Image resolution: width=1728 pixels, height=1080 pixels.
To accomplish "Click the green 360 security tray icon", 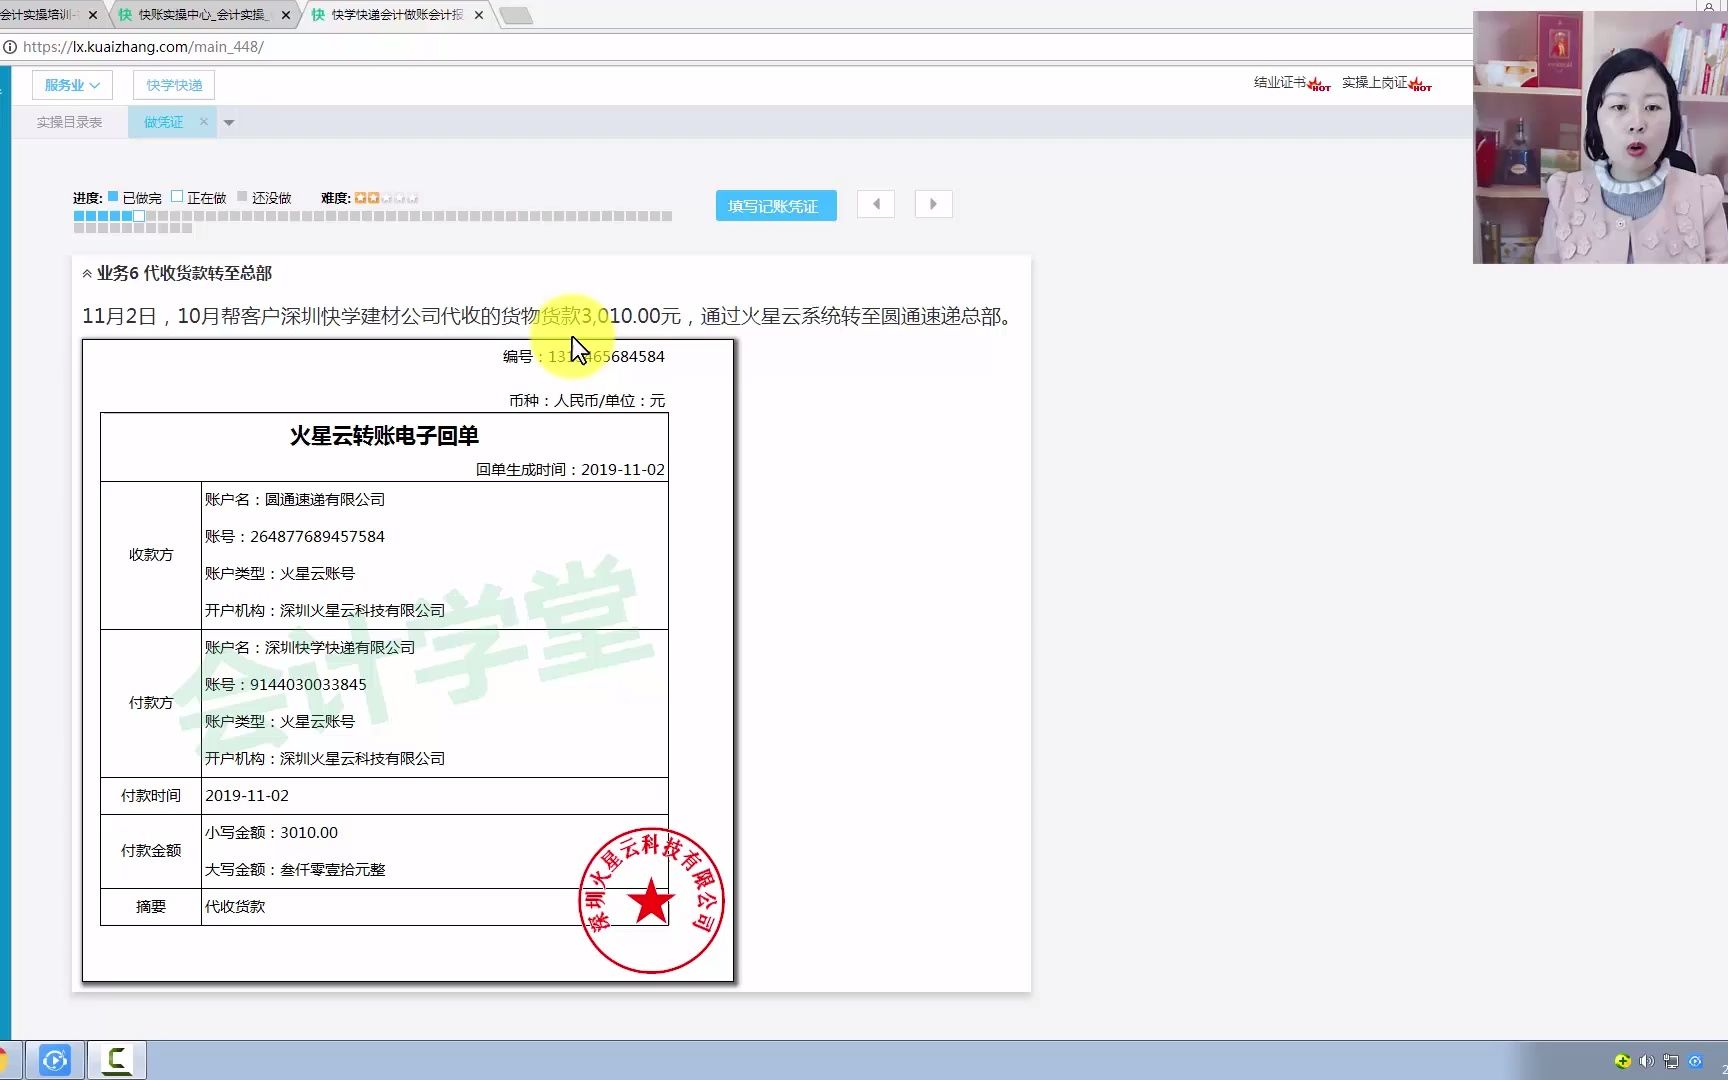I will pyautogui.click(x=1622, y=1061).
